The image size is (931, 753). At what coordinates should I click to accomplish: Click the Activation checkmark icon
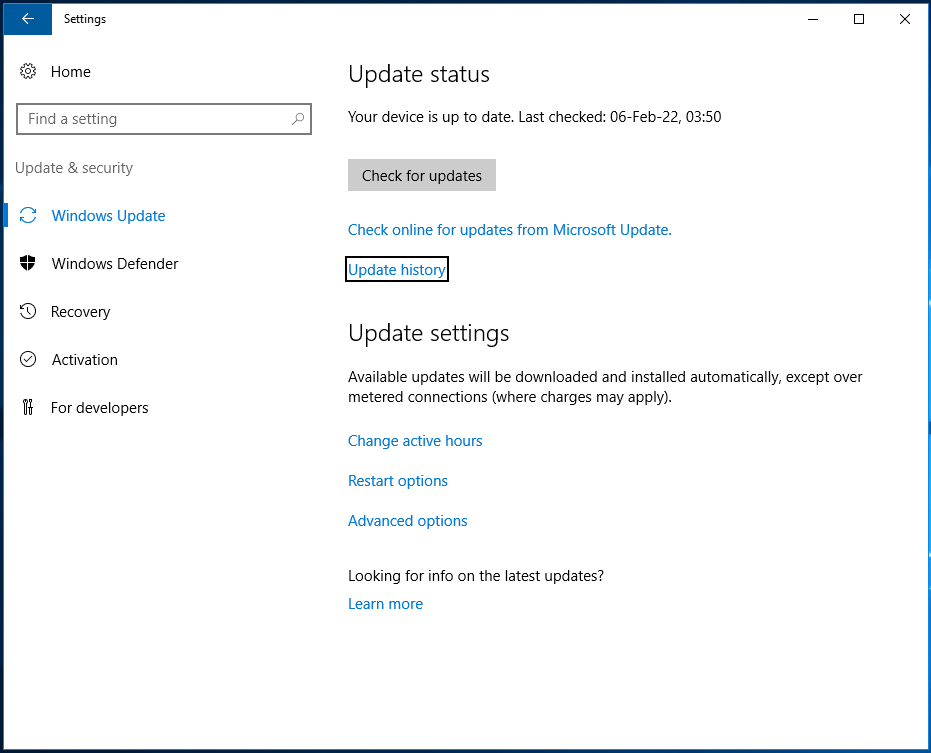click(29, 359)
